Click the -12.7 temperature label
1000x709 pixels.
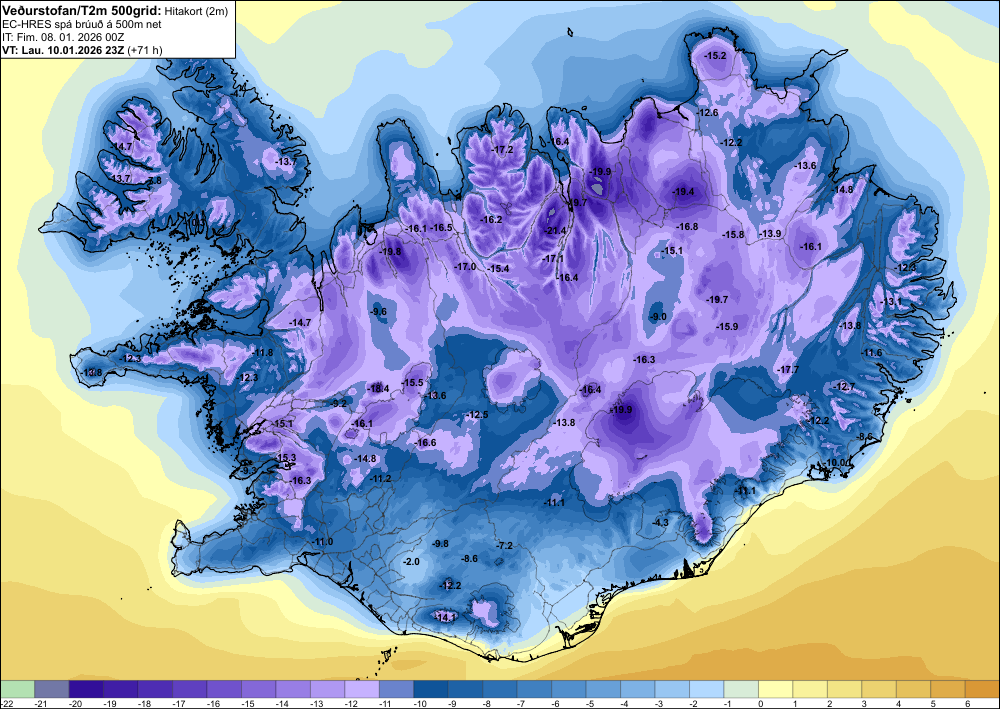(845, 386)
